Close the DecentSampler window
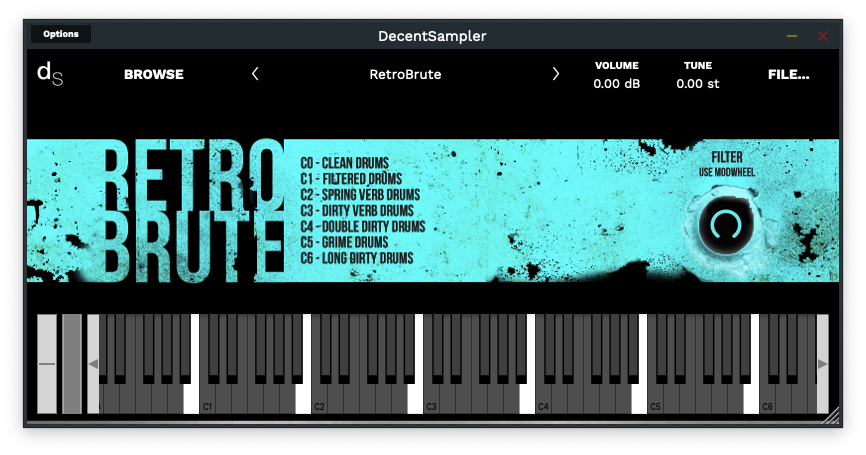Screen dimensions: 866x455 pyautogui.click(x=823, y=36)
